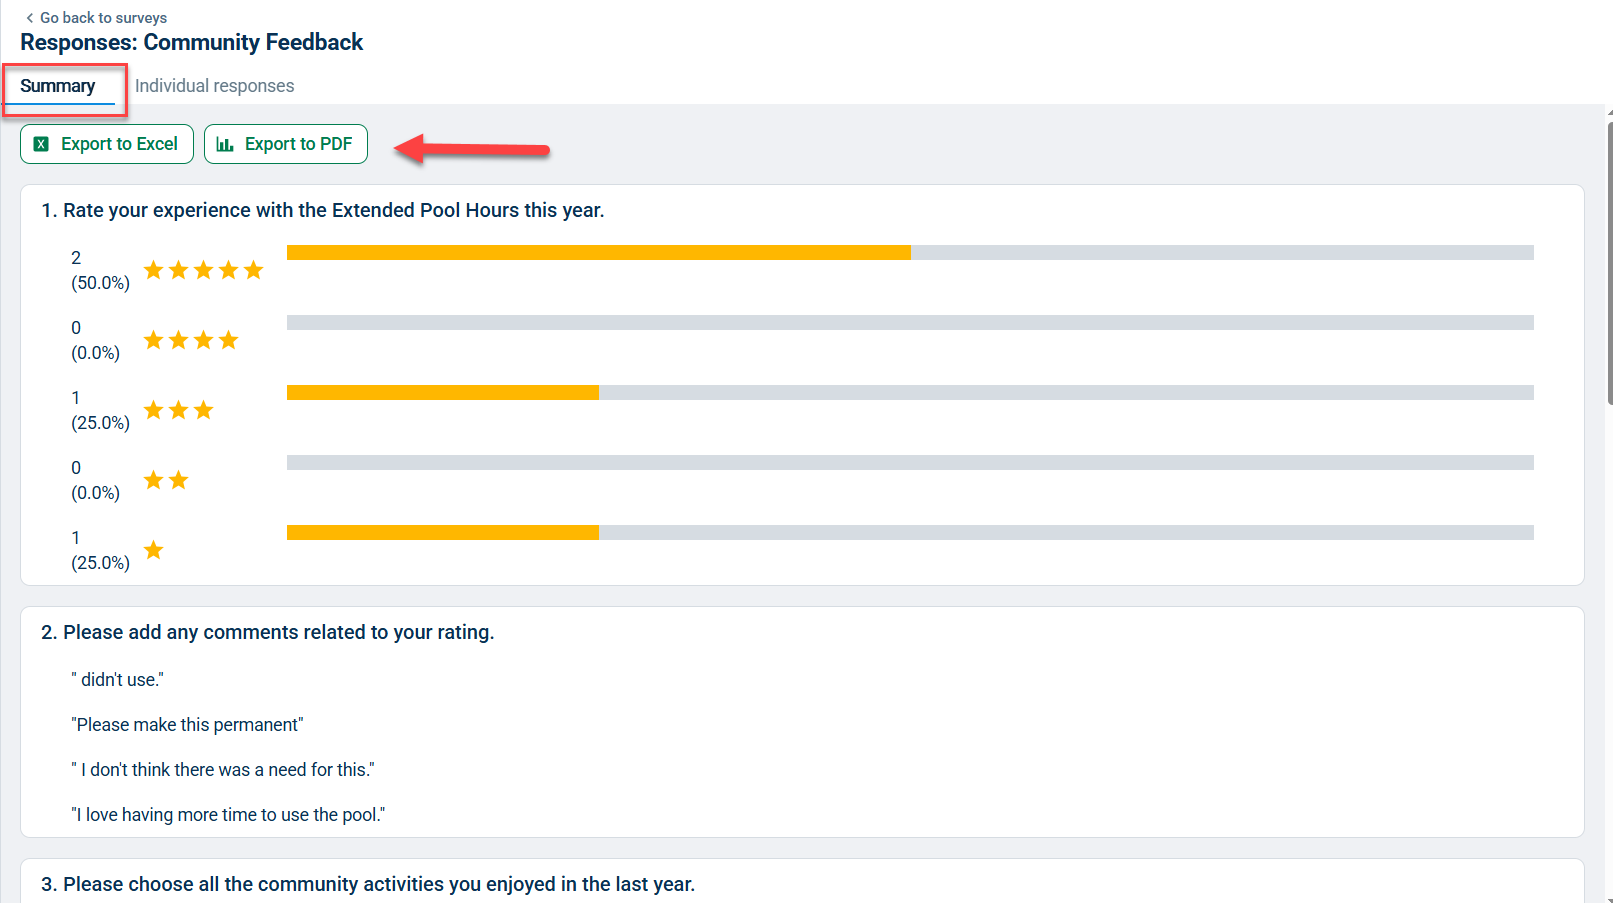Click the two-star rating icons
This screenshot has width=1613, height=903.
[166, 480]
